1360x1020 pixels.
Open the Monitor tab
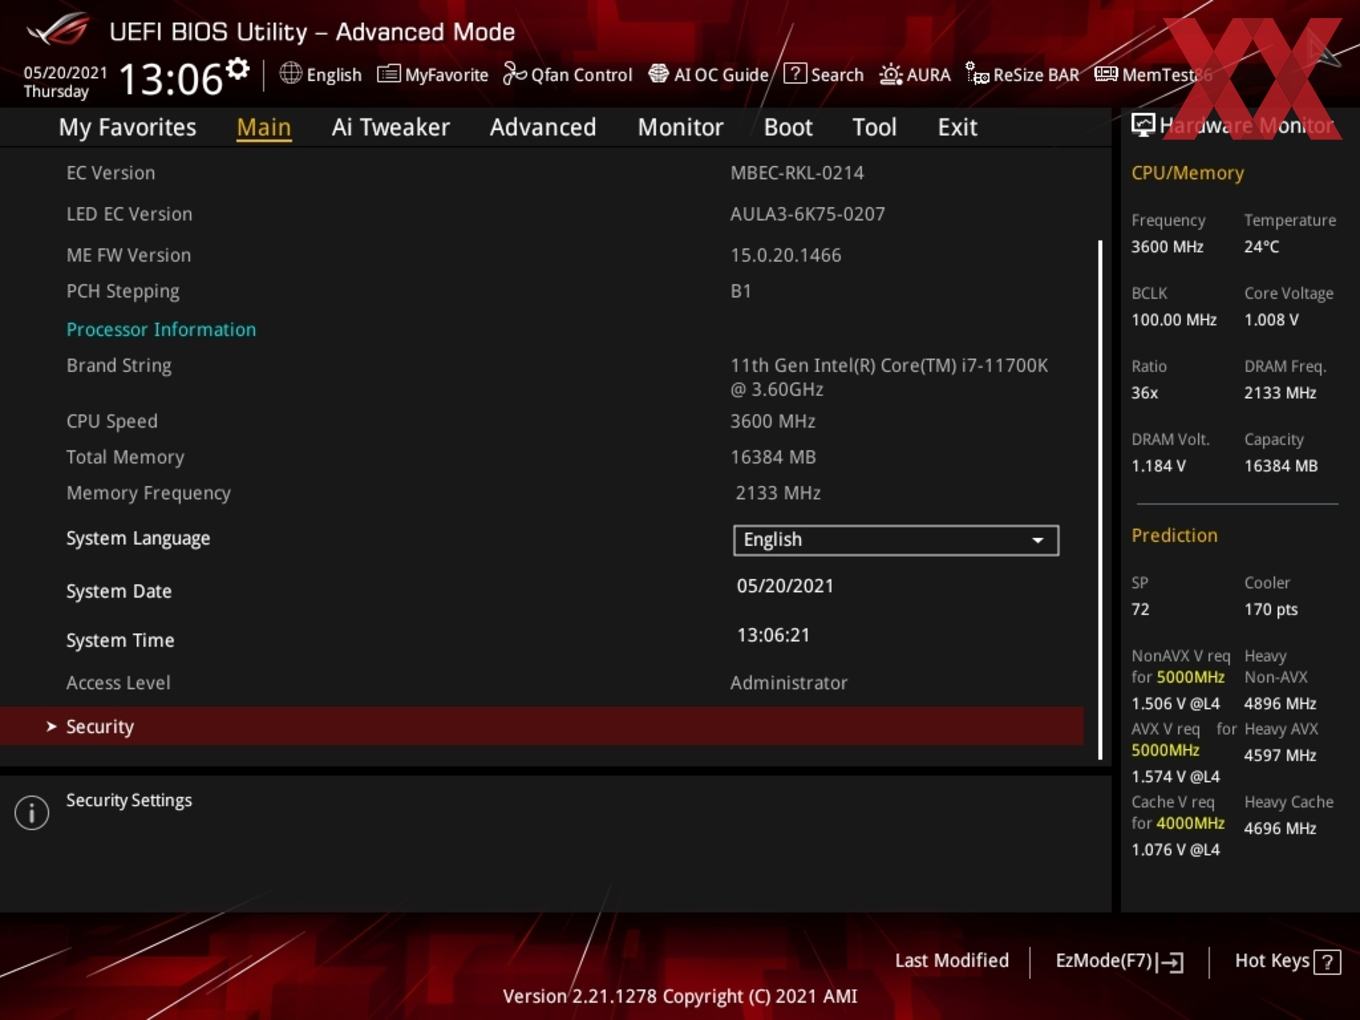coord(680,127)
